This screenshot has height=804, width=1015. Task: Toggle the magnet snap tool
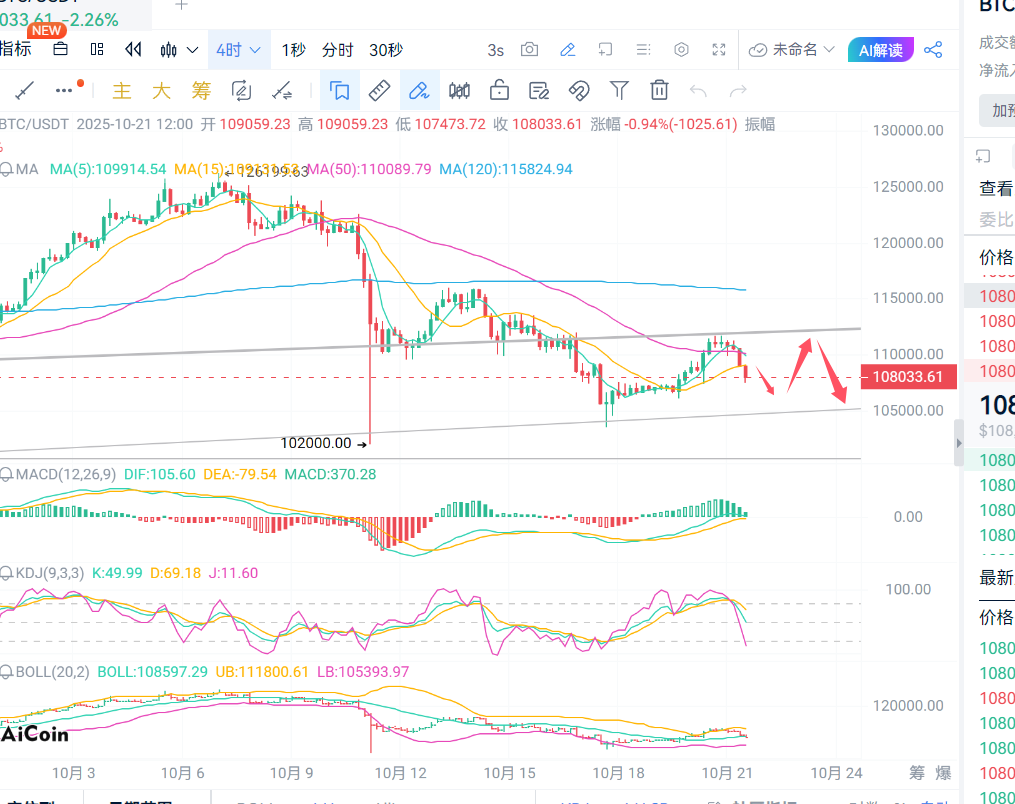[x=579, y=91]
